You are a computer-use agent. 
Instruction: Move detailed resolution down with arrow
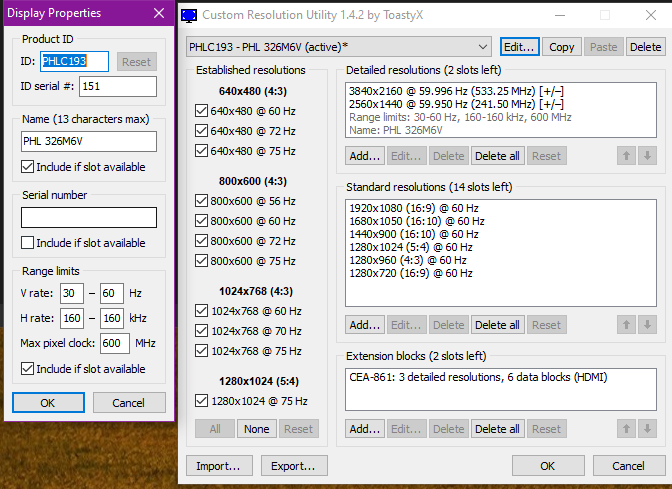click(x=647, y=156)
